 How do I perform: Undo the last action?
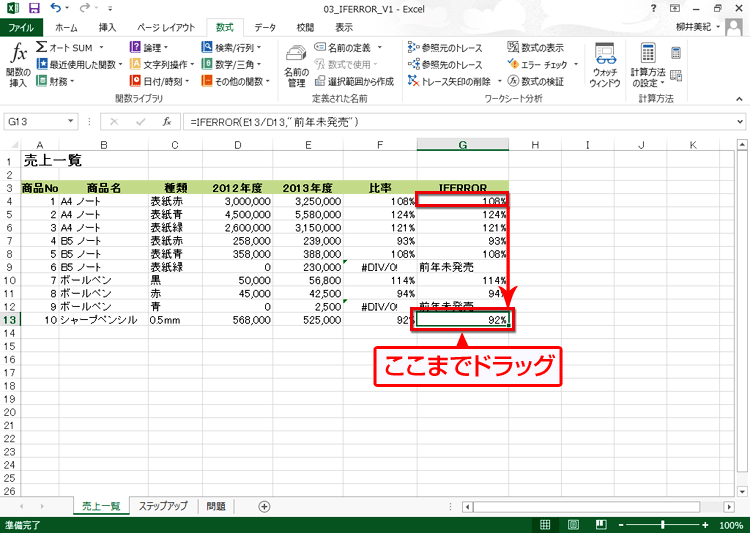point(55,8)
